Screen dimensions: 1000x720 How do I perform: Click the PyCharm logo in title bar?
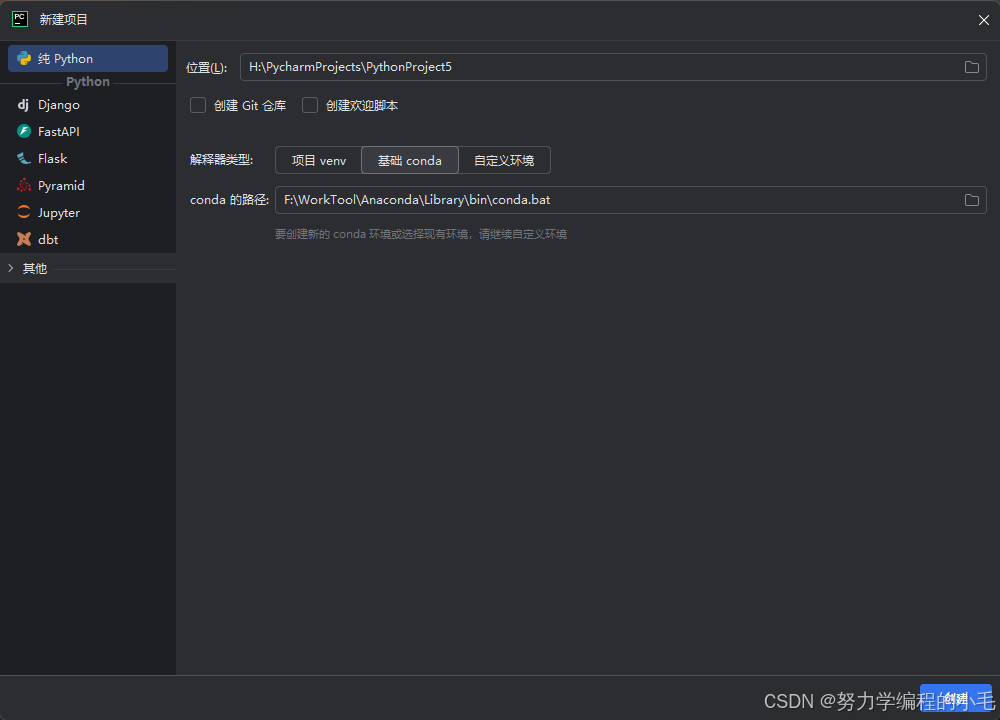tap(19, 19)
